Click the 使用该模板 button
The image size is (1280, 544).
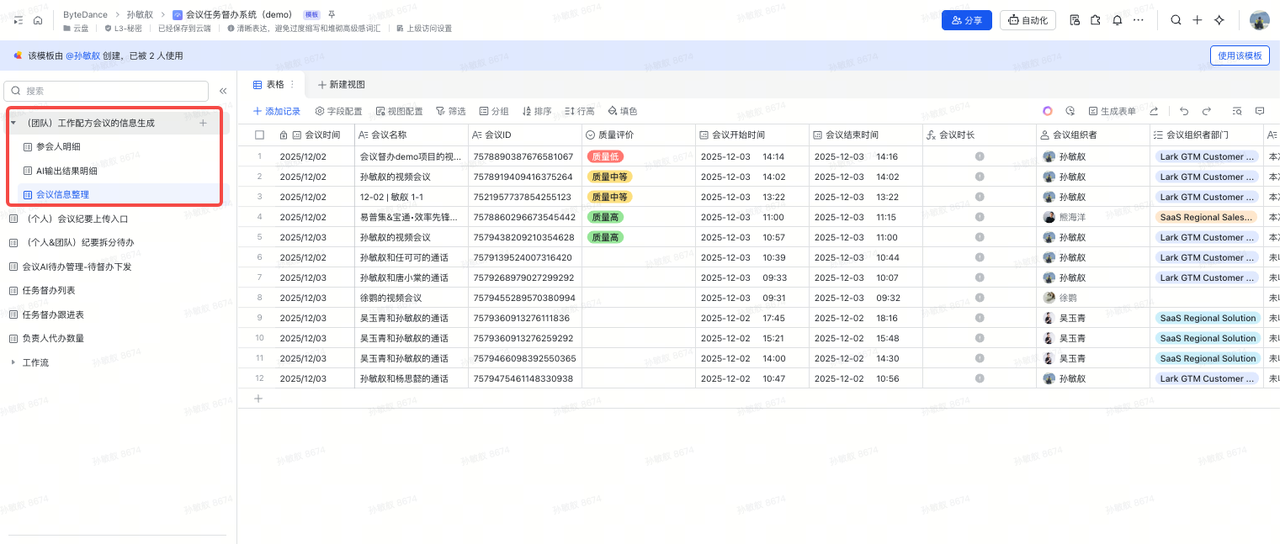point(1239,56)
